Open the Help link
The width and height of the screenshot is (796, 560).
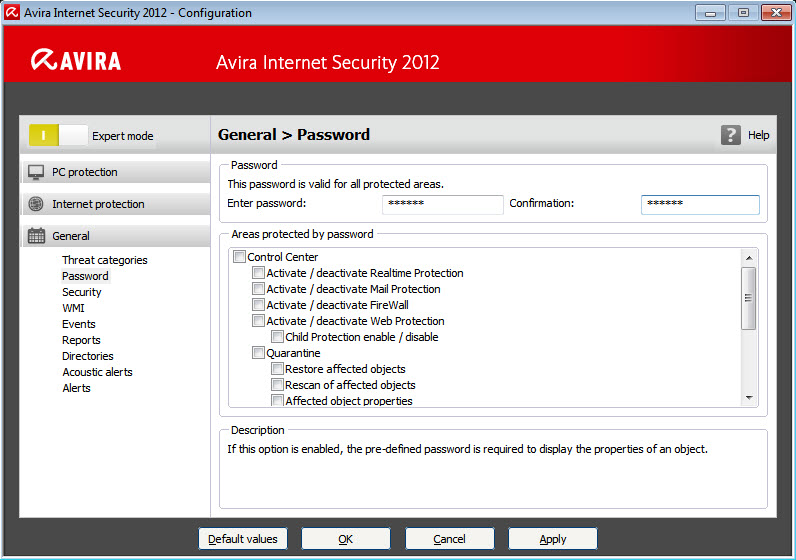(x=758, y=135)
